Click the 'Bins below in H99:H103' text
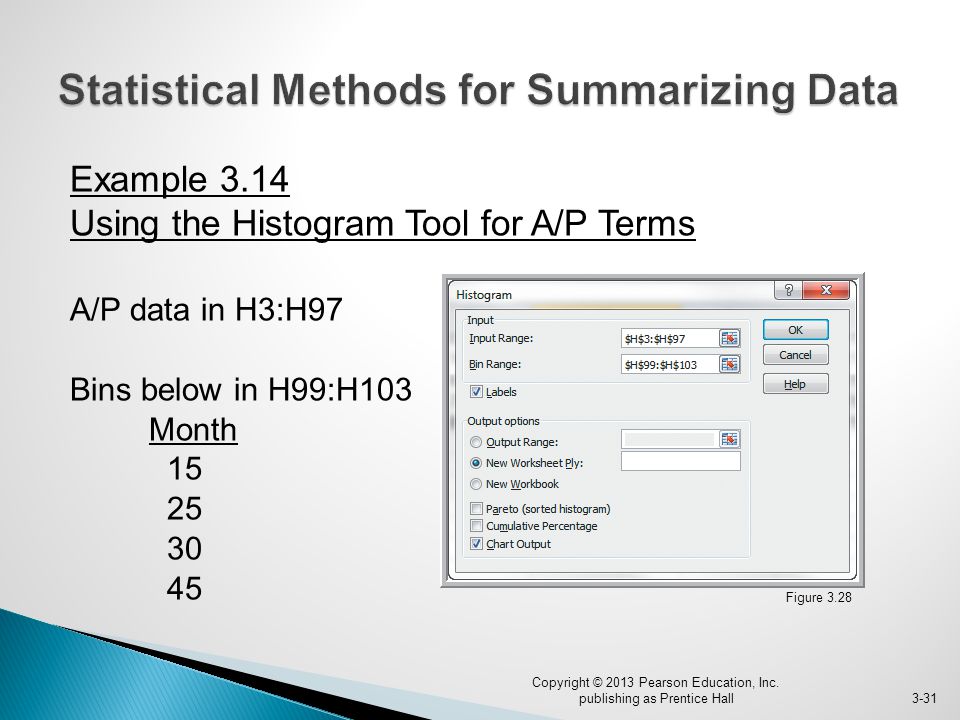 point(241,389)
